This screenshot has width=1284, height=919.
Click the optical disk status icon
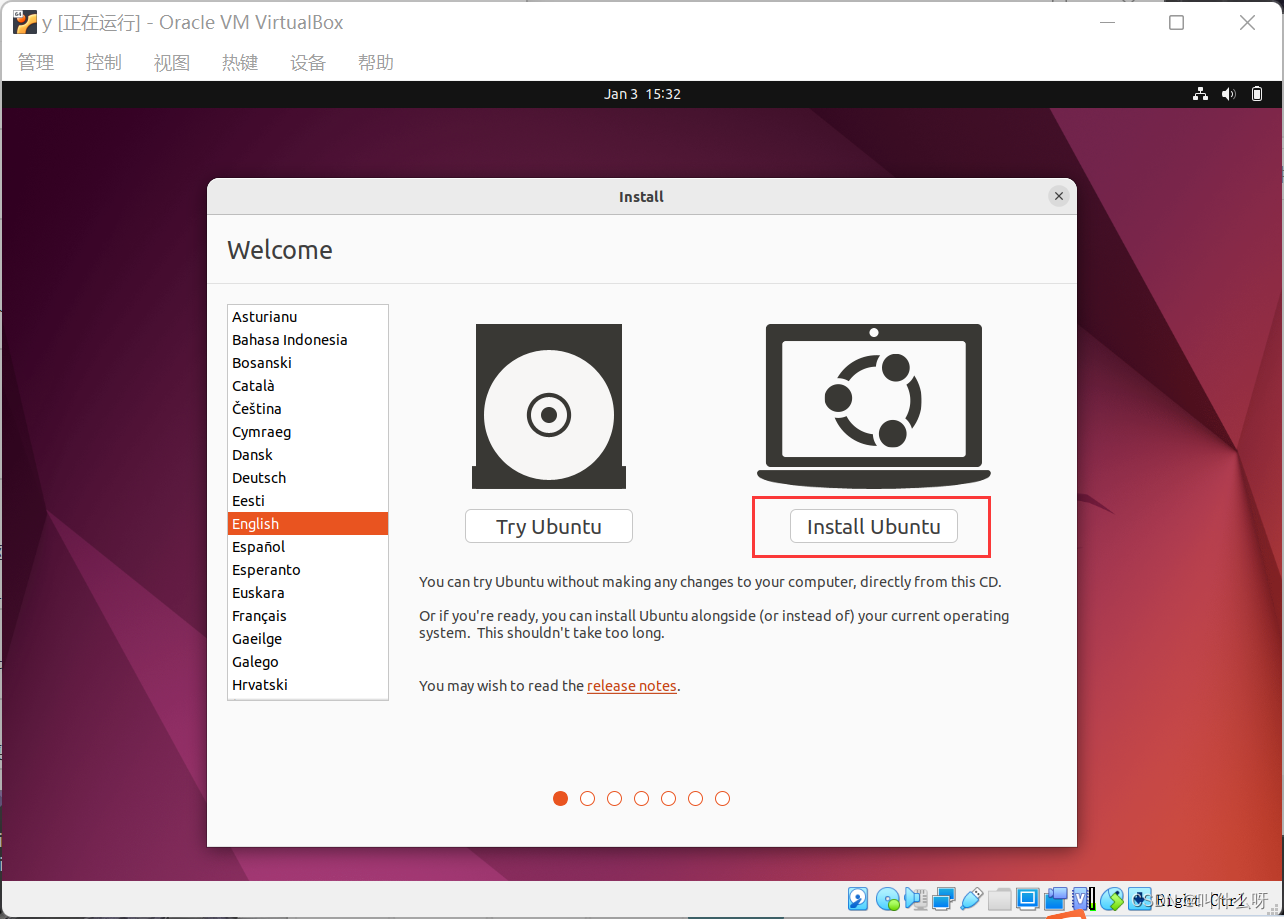888,899
